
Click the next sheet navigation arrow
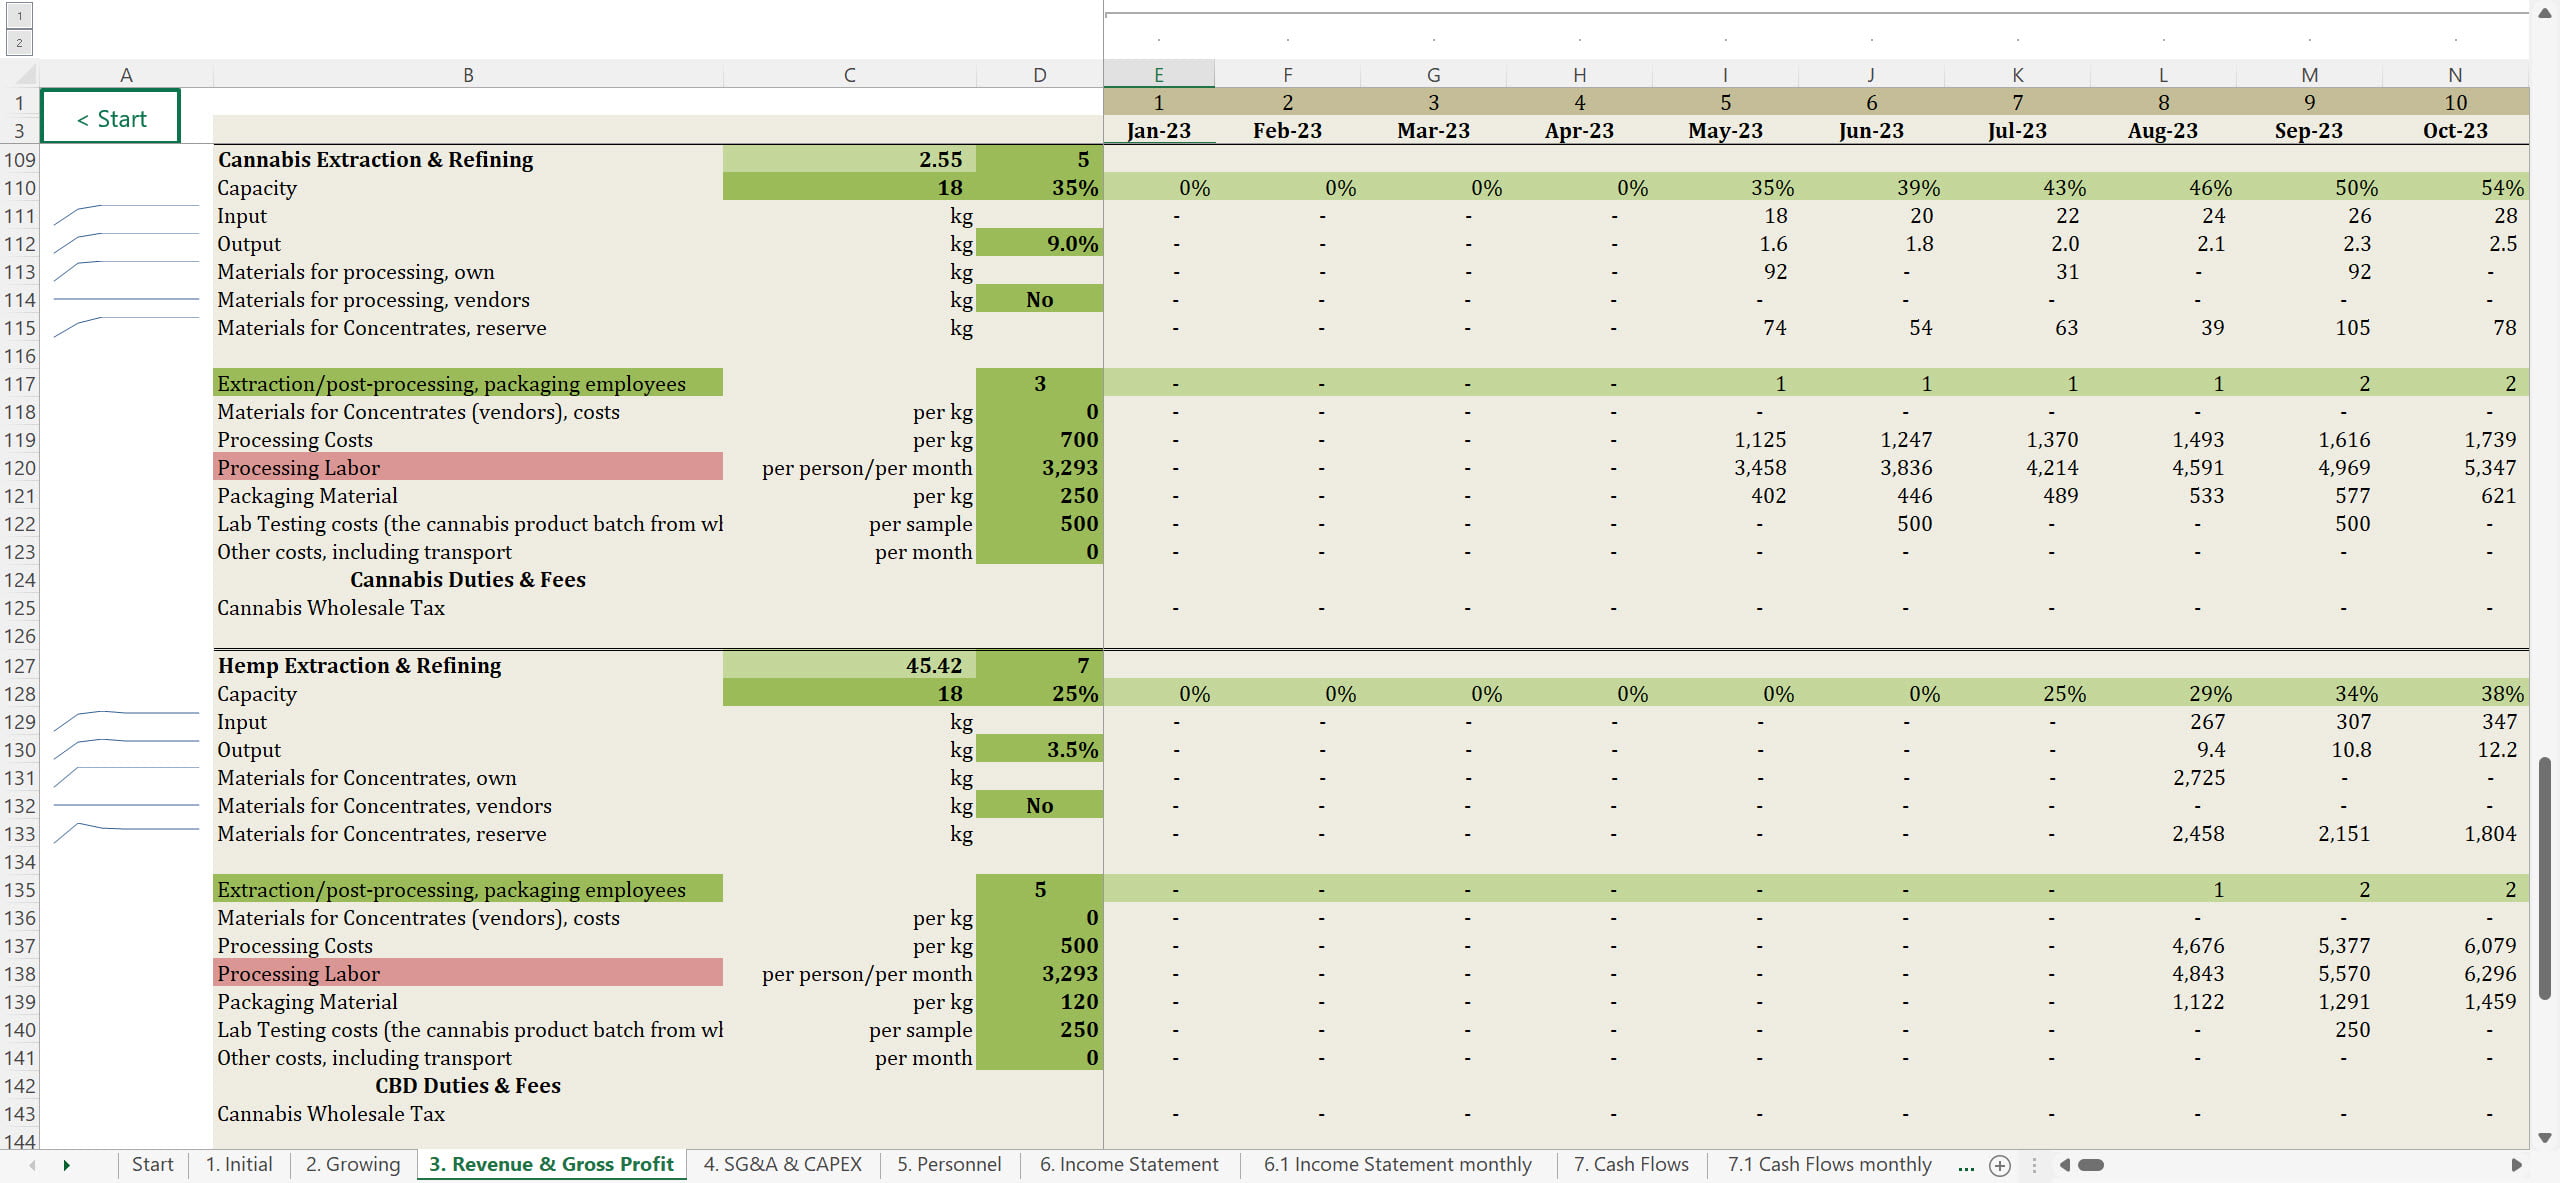67,1165
